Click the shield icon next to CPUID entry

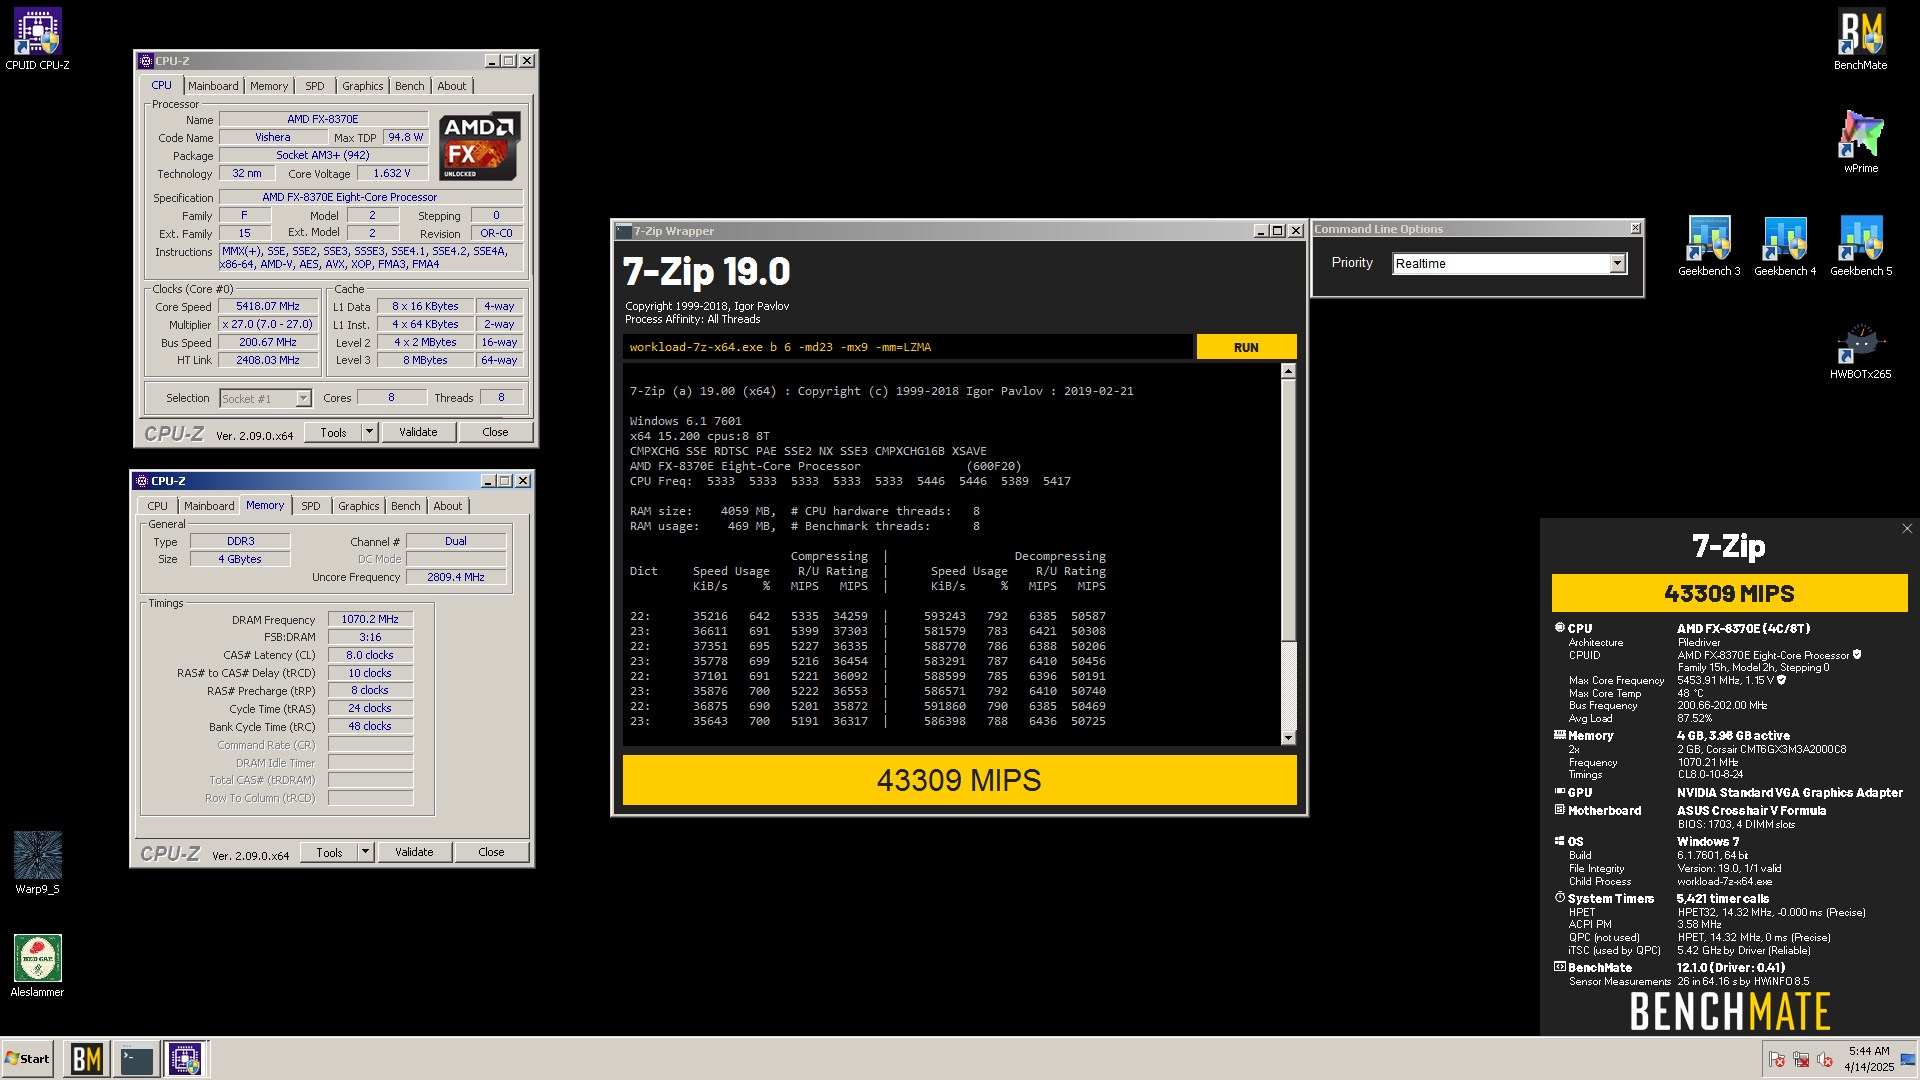pyautogui.click(x=1857, y=655)
